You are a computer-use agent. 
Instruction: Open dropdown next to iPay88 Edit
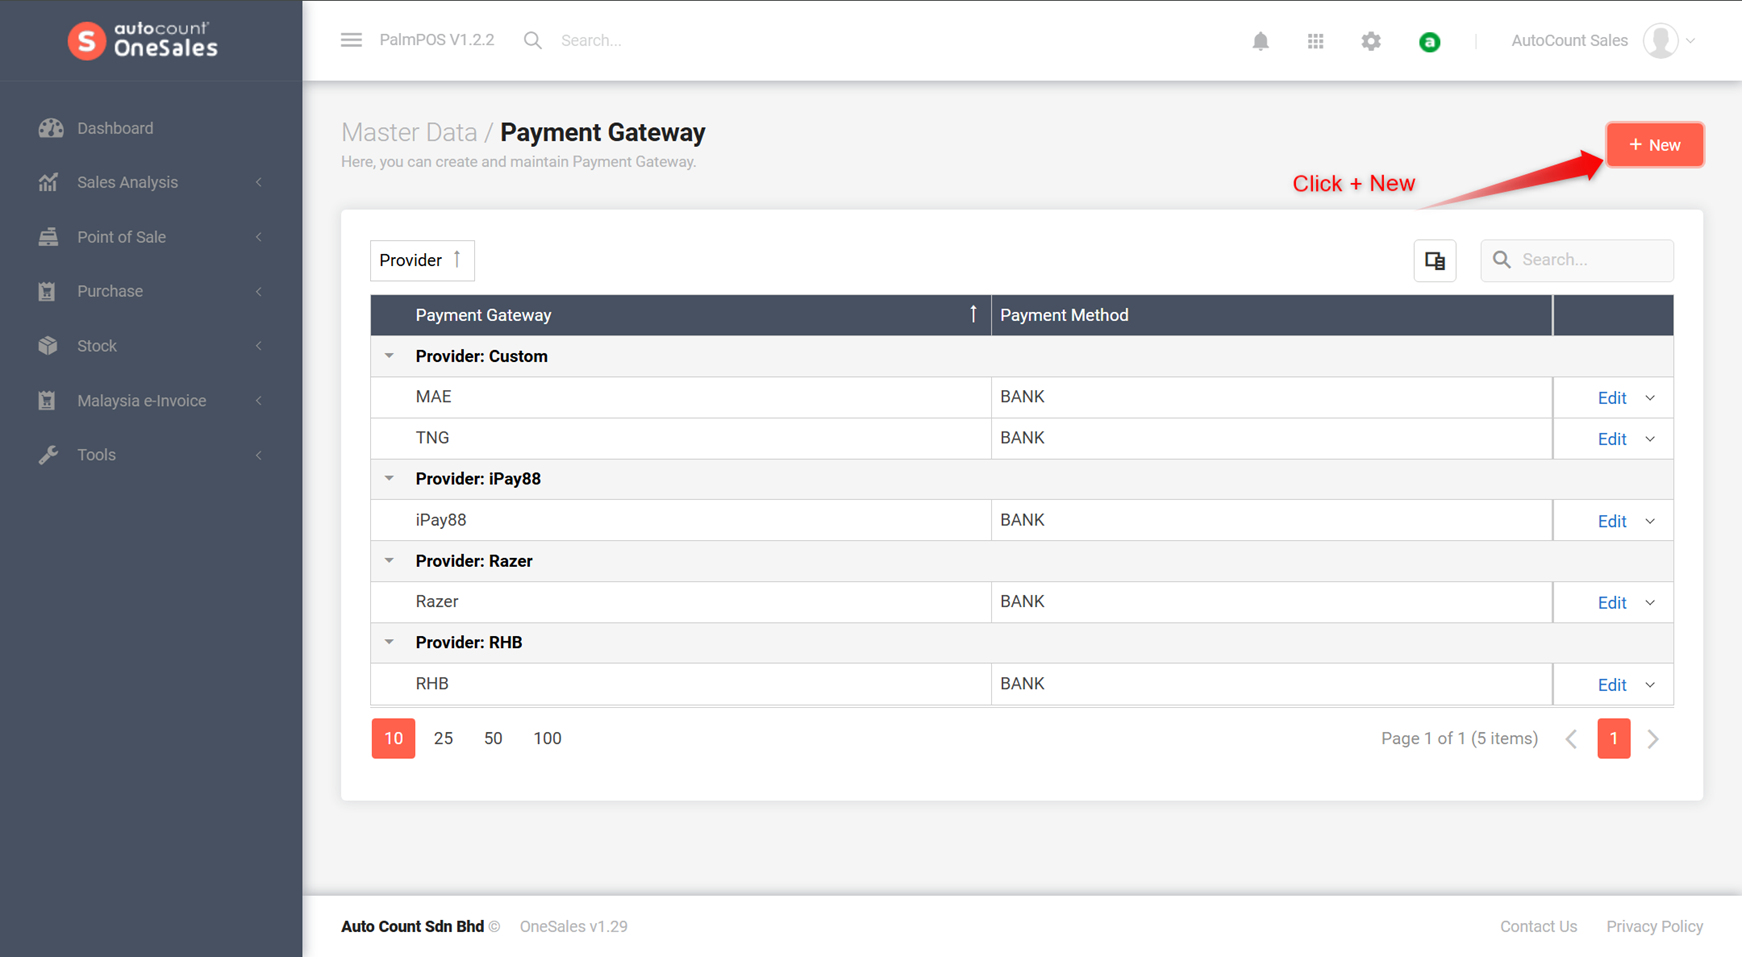click(x=1650, y=521)
